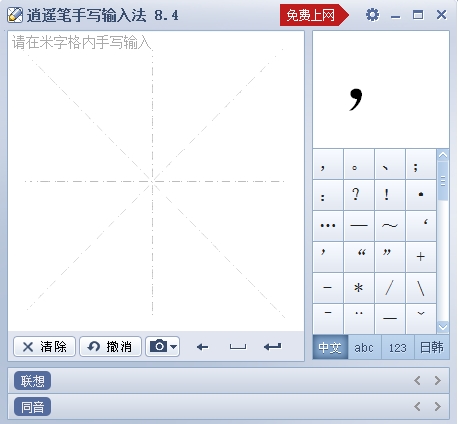Click the 免费上网 red banner link
Screen dimensions: 459x424
[x=314, y=15]
